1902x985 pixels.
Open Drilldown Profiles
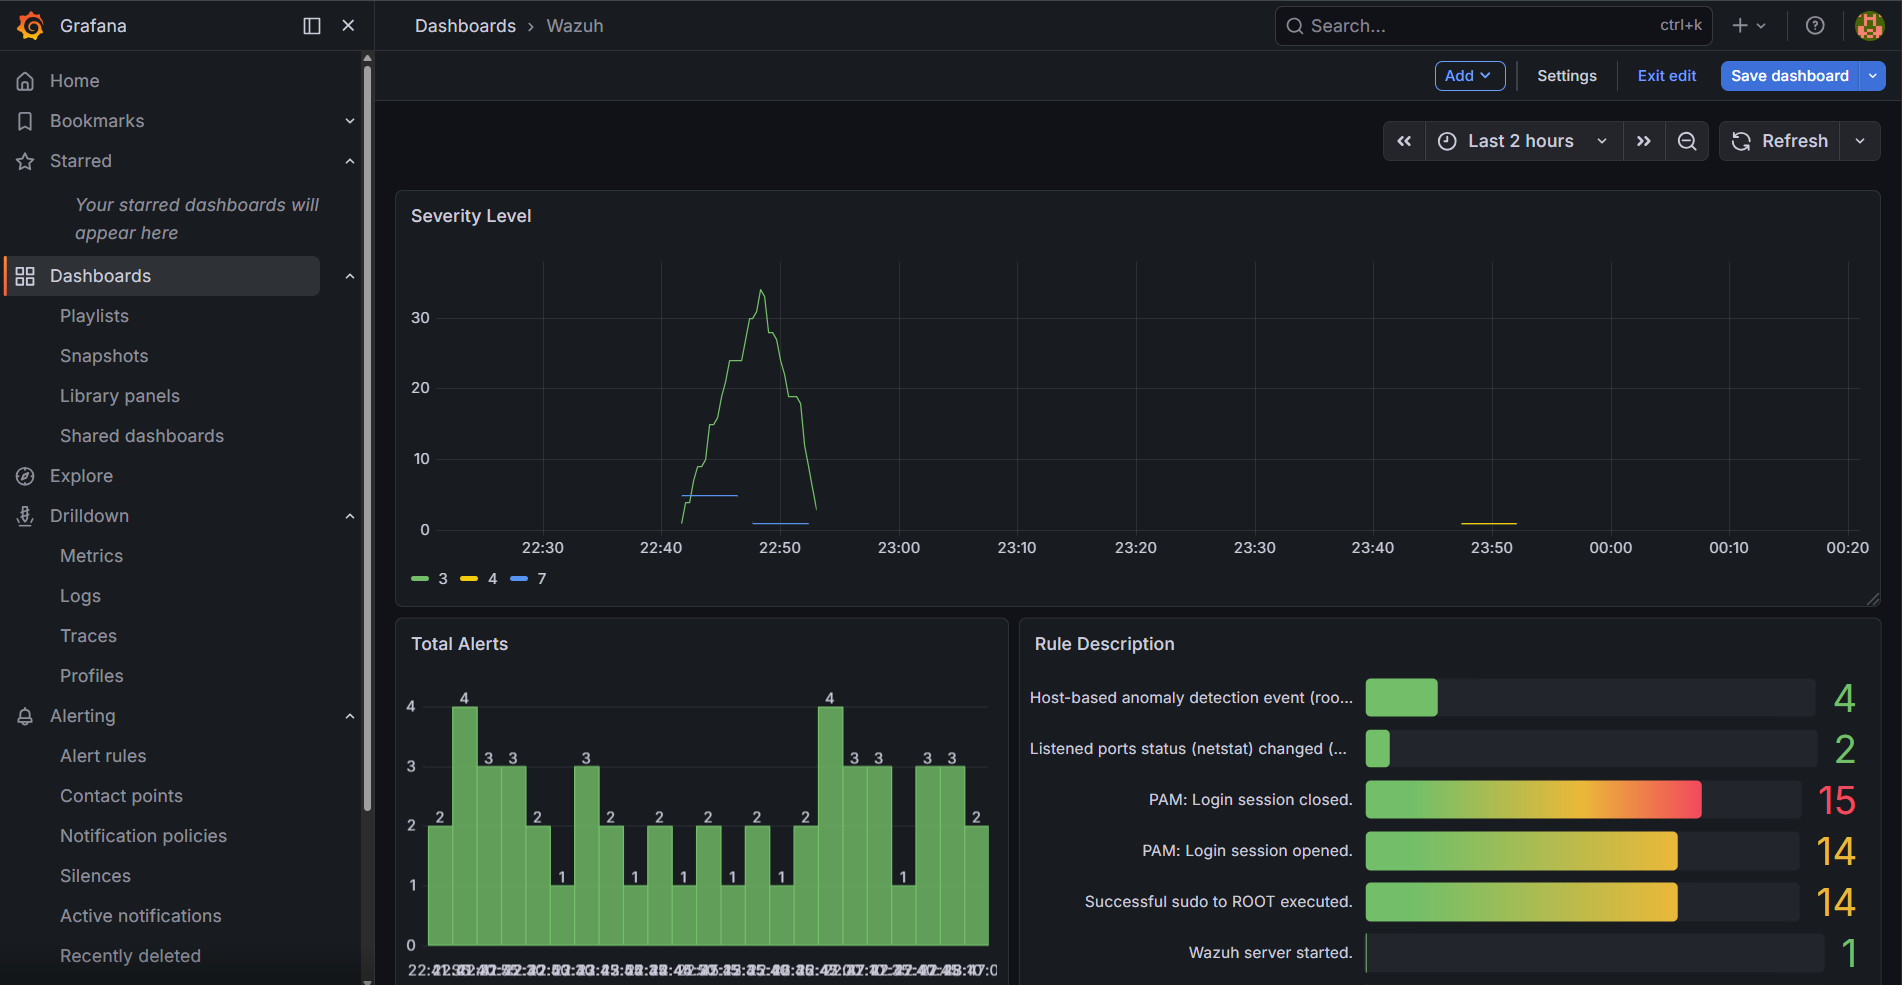(92, 676)
